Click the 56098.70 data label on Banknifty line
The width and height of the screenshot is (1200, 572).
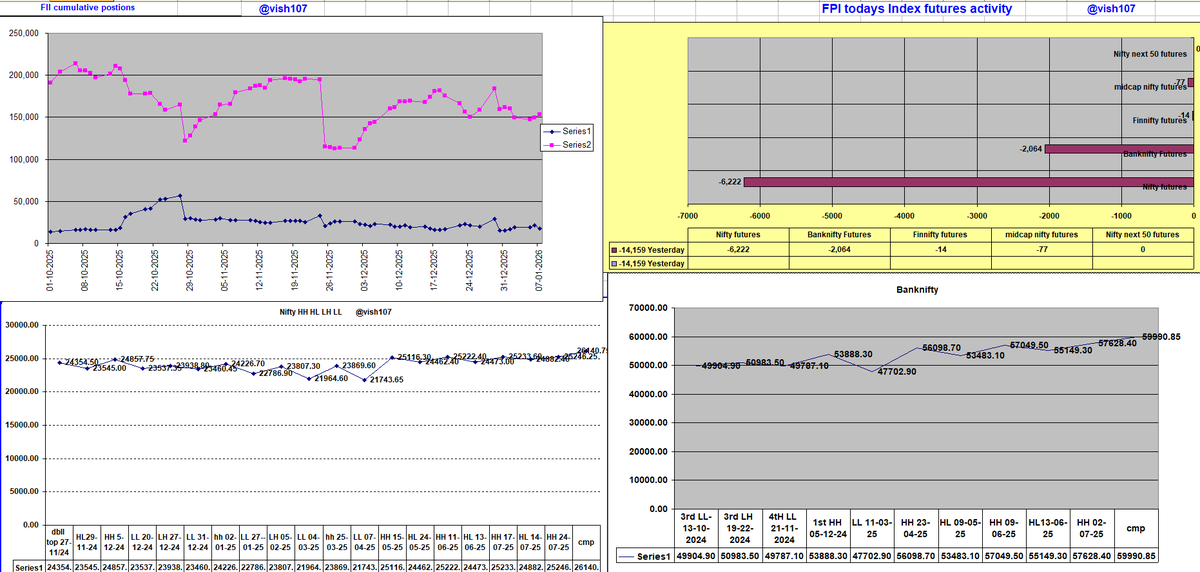[x=942, y=347]
